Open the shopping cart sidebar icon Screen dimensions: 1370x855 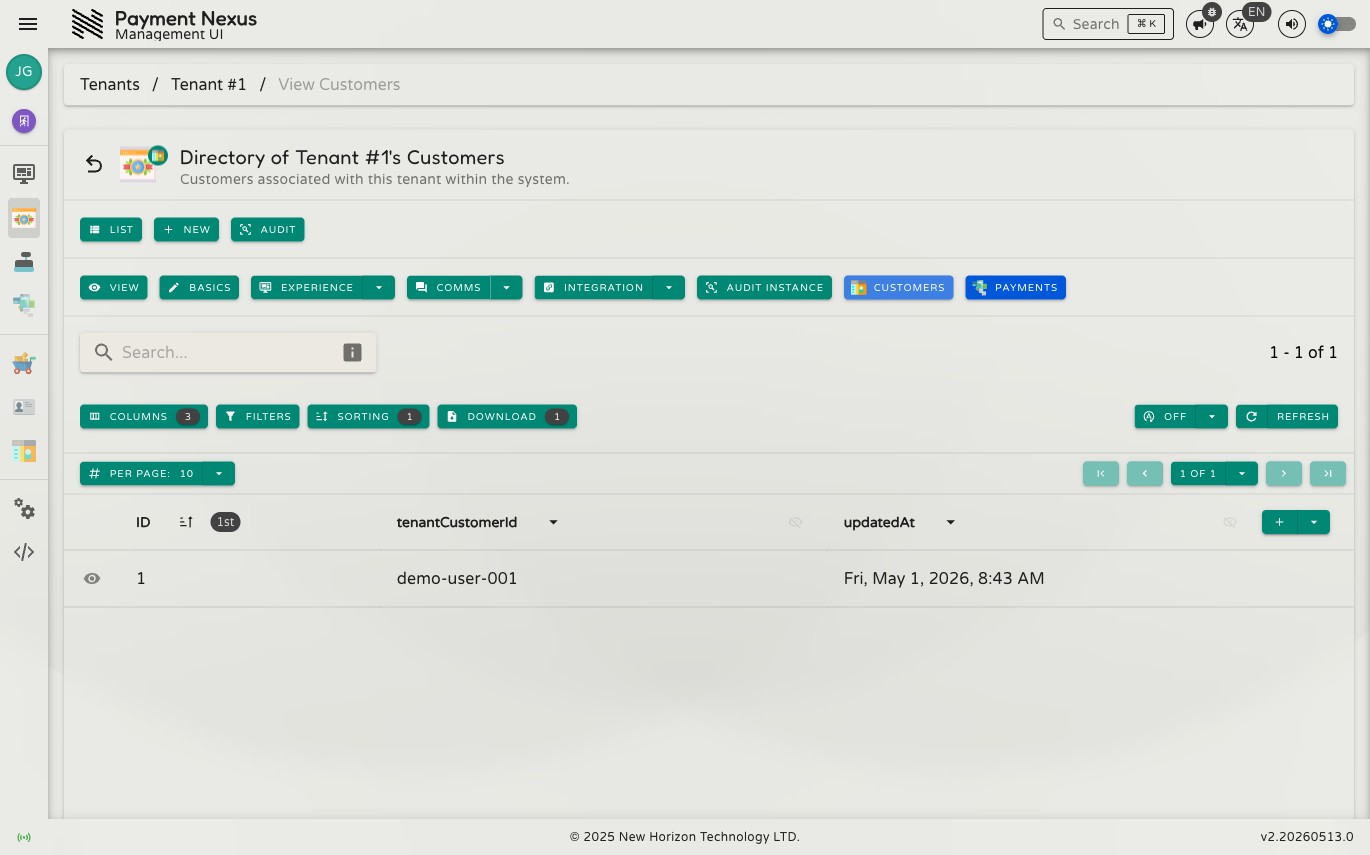[24, 363]
